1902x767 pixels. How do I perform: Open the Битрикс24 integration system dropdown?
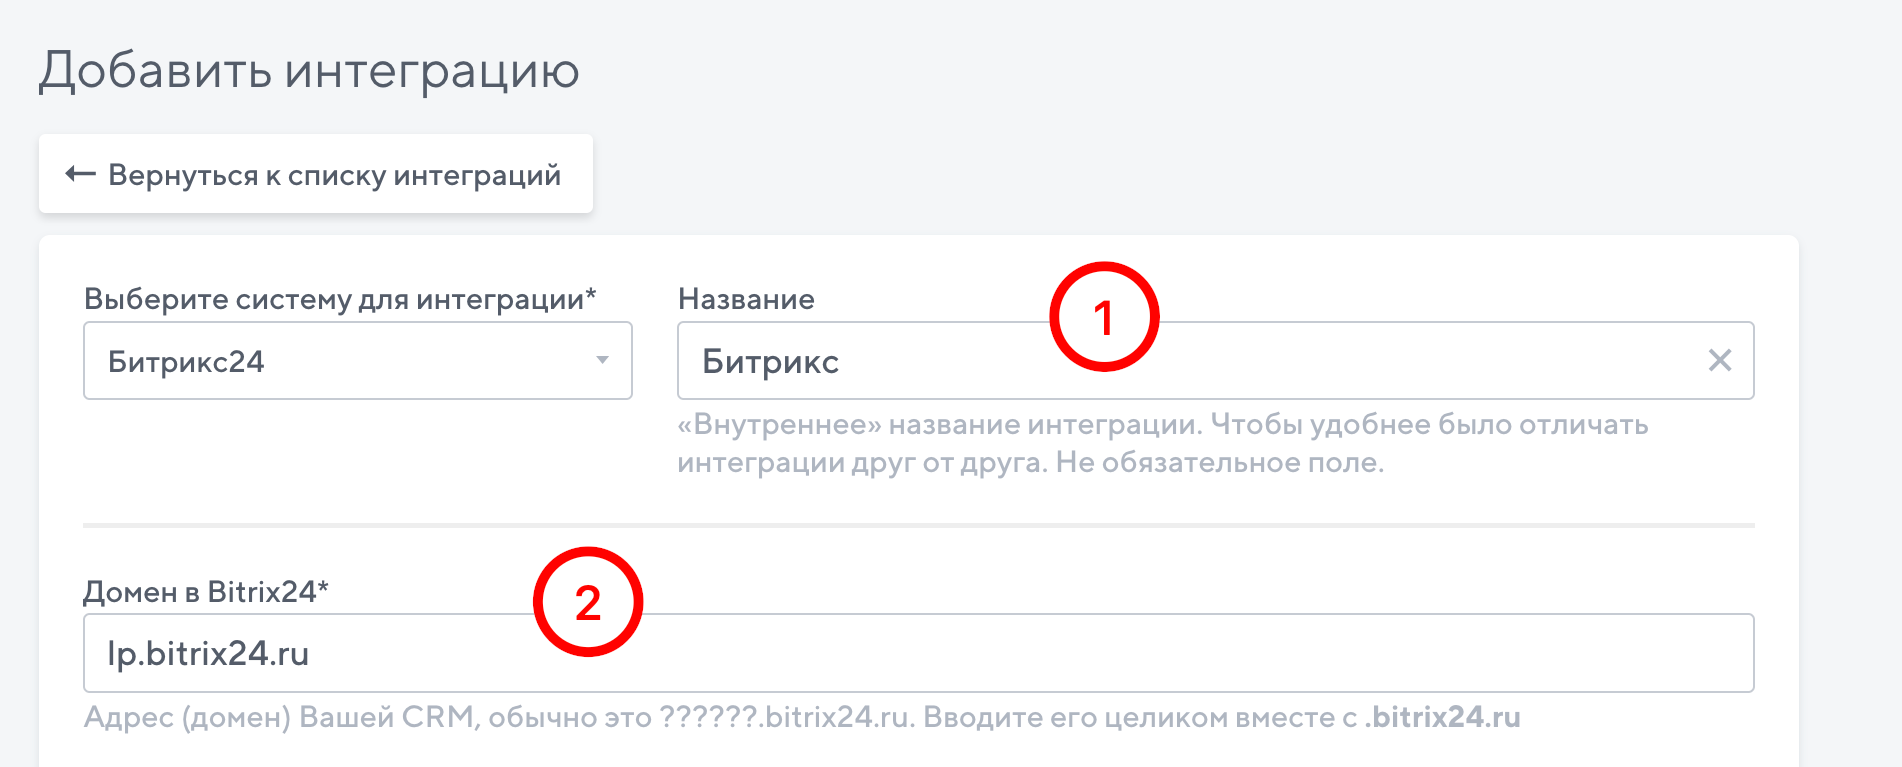(357, 361)
